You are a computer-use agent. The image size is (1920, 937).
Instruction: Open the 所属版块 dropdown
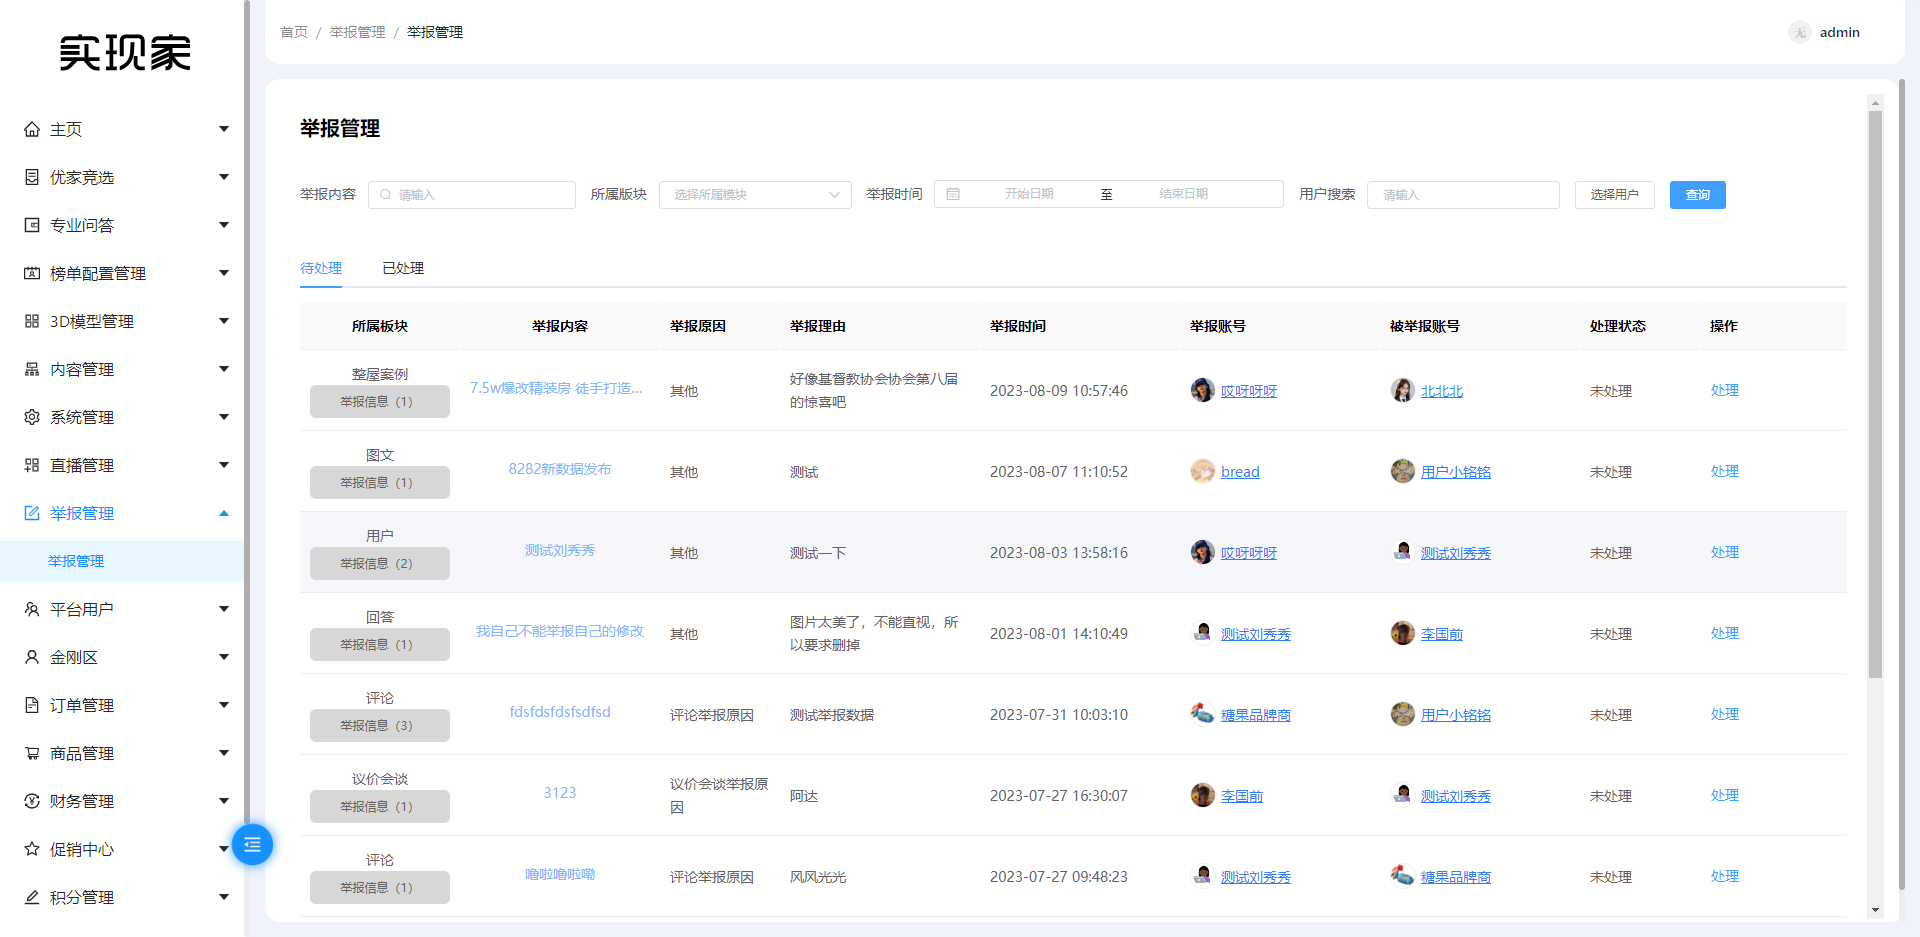tap(755, 195)
